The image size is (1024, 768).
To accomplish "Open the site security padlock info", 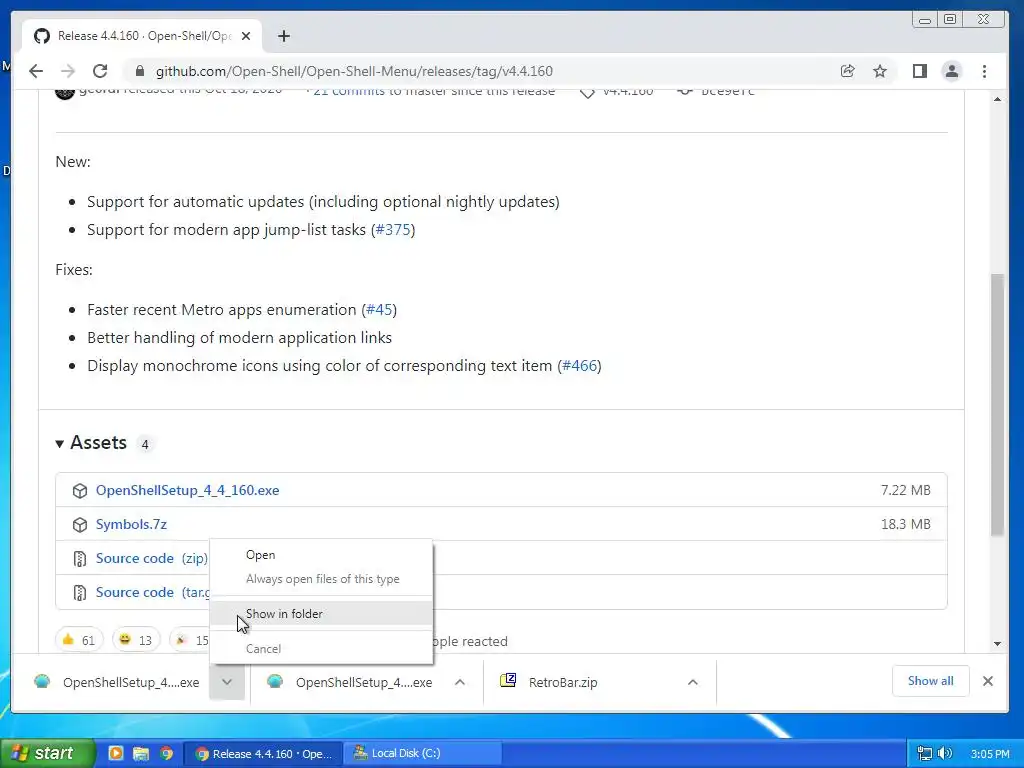I will [x=139, y=71].
